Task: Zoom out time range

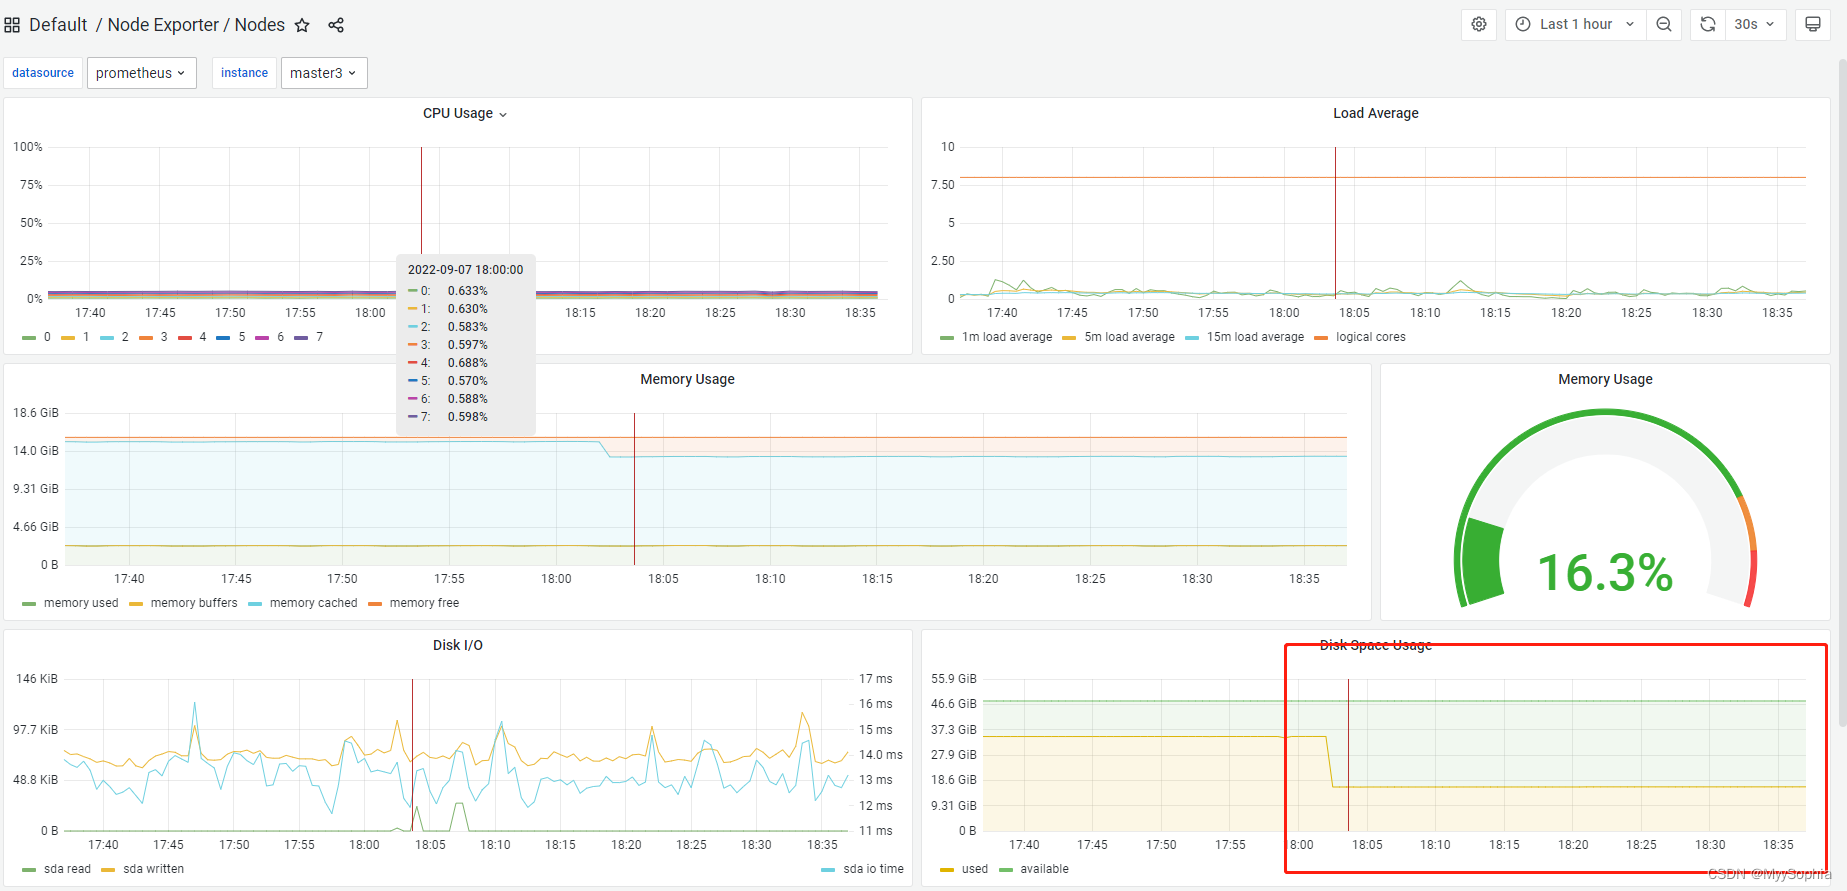Action: tap(1664, 24)
